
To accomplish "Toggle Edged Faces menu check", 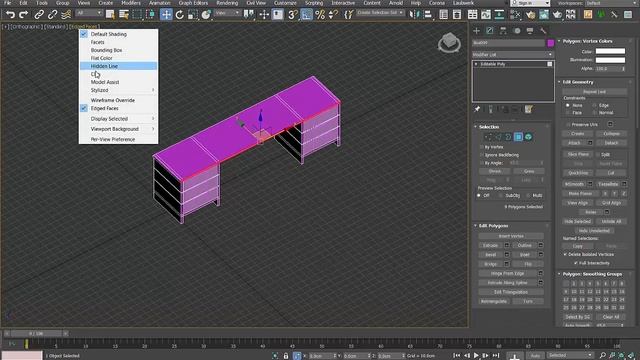I will [x=84, y=108].
